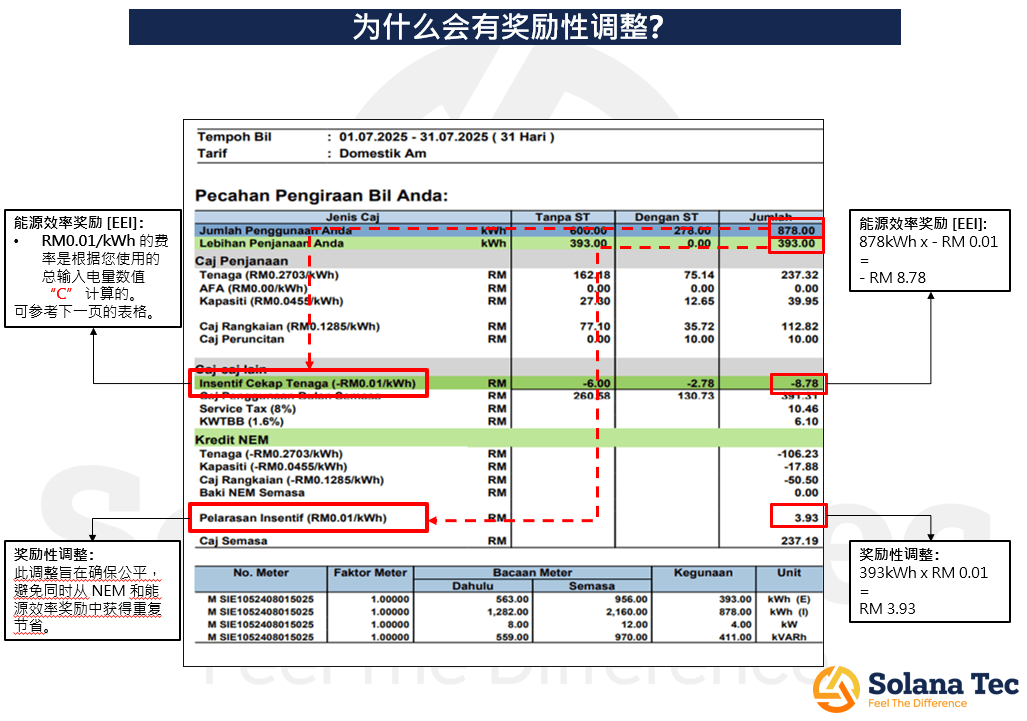
Task: Click the Solana Tec orange logo icon
Action: [x=836, y=687]
